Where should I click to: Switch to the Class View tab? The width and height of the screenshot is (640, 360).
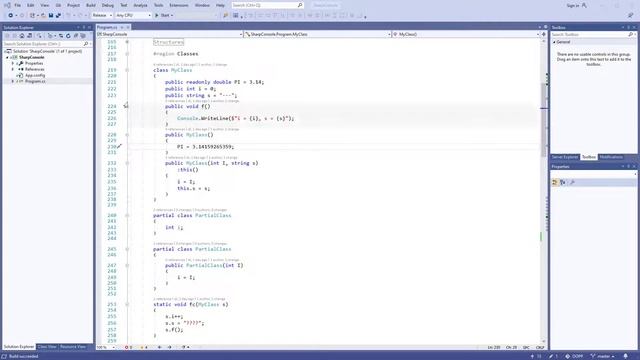[47, 347]
